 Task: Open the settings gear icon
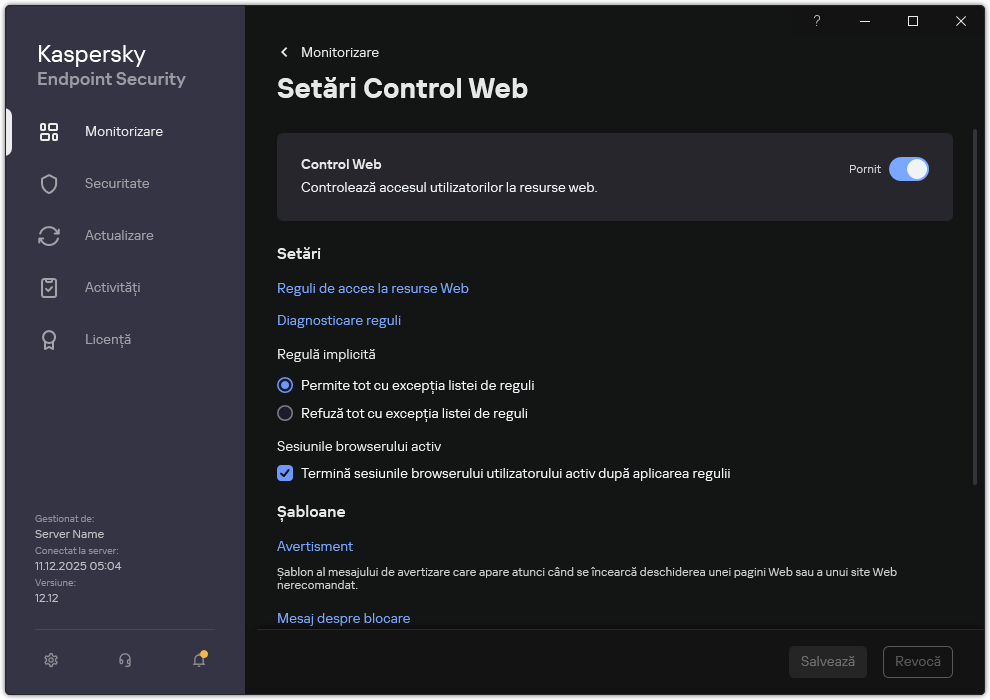pos(50,660)
